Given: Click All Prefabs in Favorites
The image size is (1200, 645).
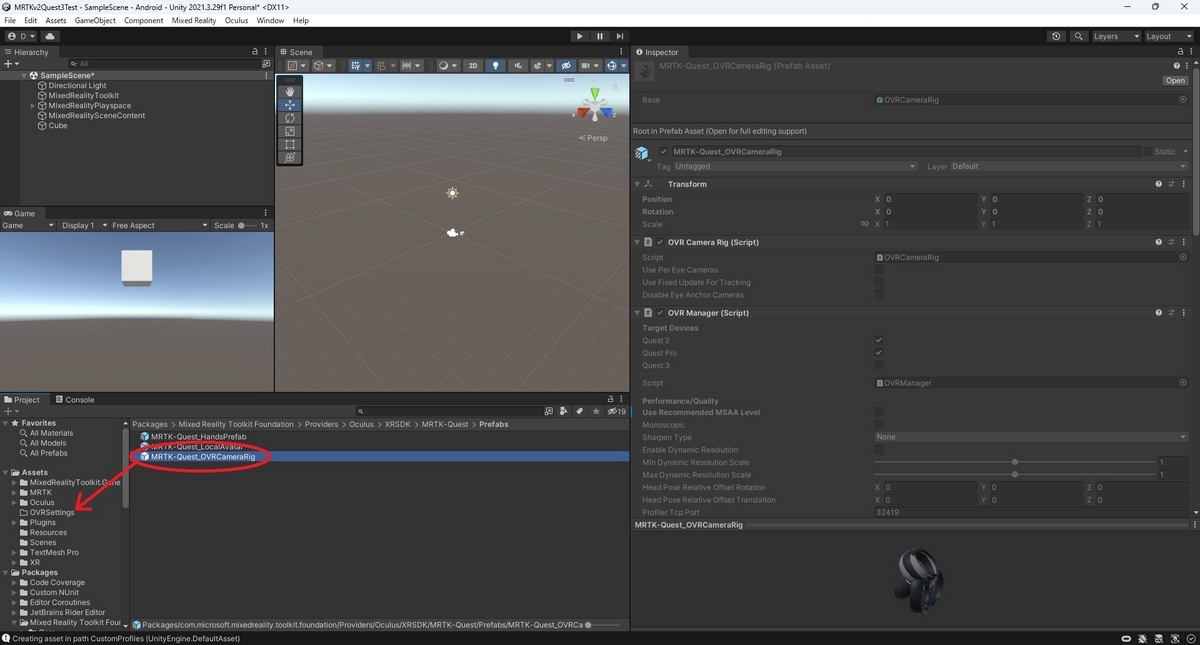Looking at the screenshot, I should [48, 453].
